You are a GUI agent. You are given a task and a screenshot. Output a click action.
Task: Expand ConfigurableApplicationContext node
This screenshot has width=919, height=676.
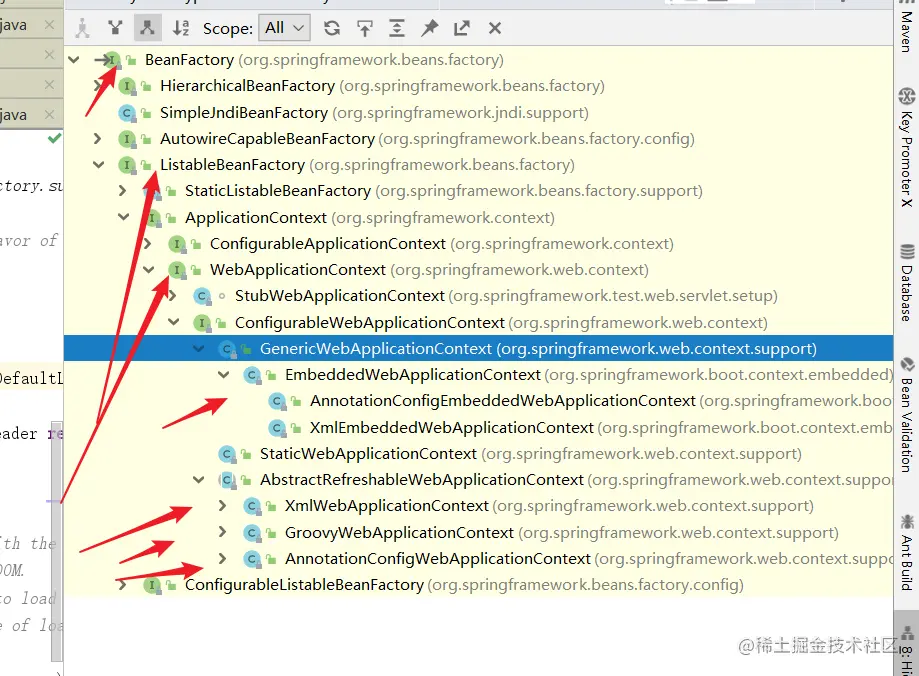pyautogui.click(x=148, y=243)
